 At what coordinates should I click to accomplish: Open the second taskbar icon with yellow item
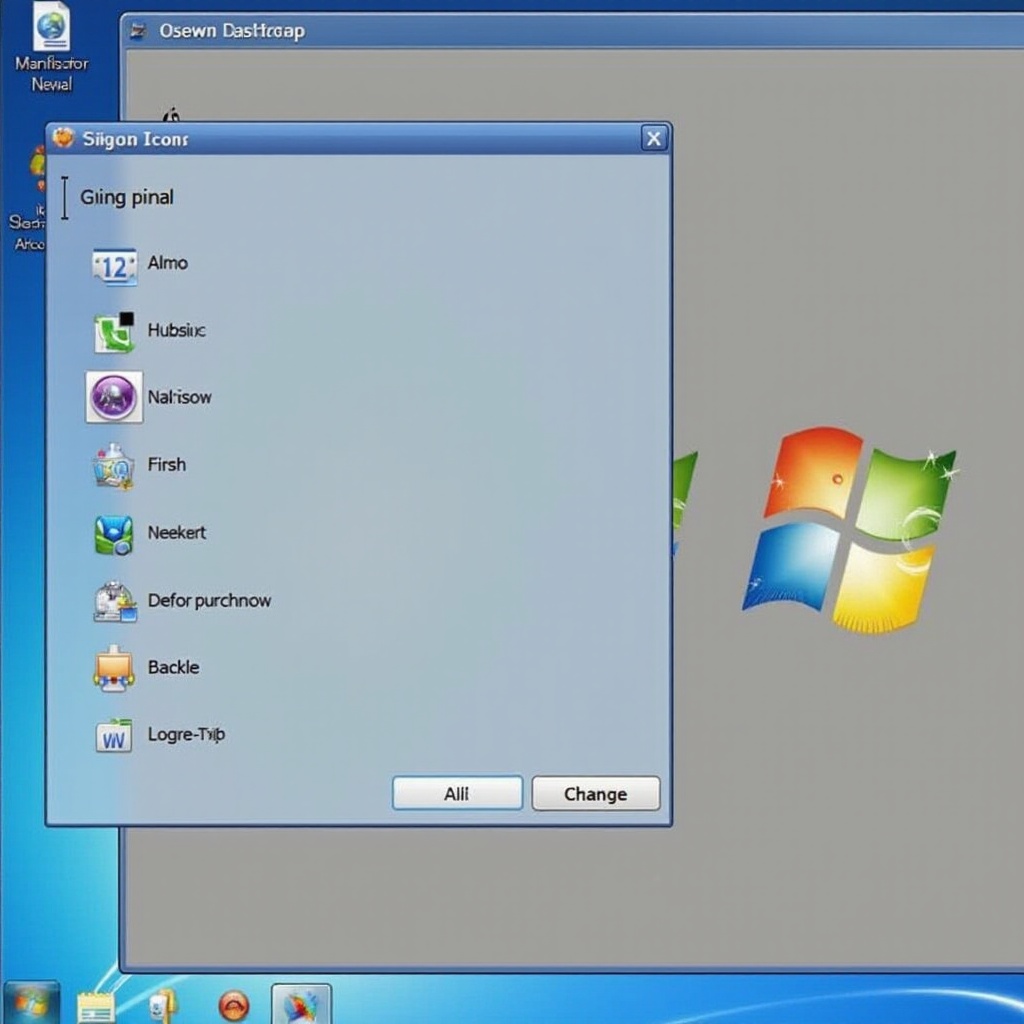[x=163, y=1006]
